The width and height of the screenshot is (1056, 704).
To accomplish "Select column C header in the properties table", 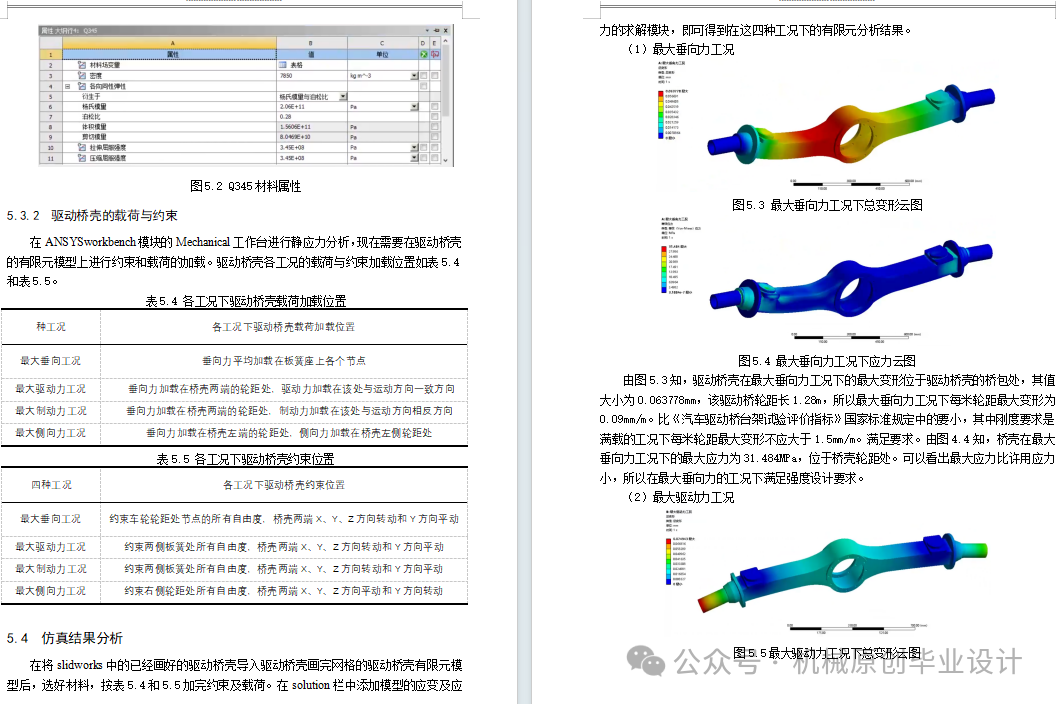I will point(385,43).
